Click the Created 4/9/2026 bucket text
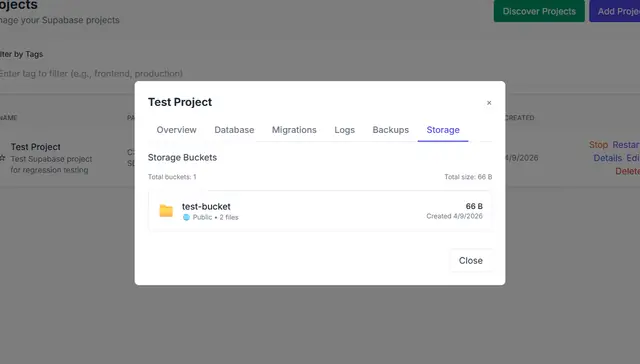This screenshot has width=640, height=364. point(454,216)
